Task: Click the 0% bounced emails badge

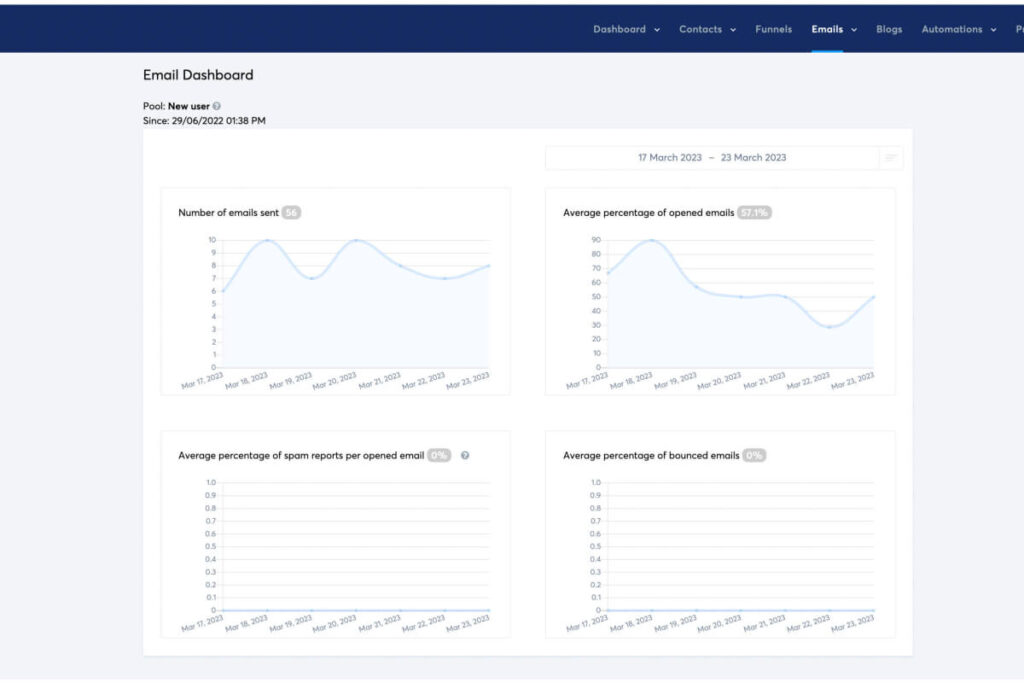Action: 754,455
